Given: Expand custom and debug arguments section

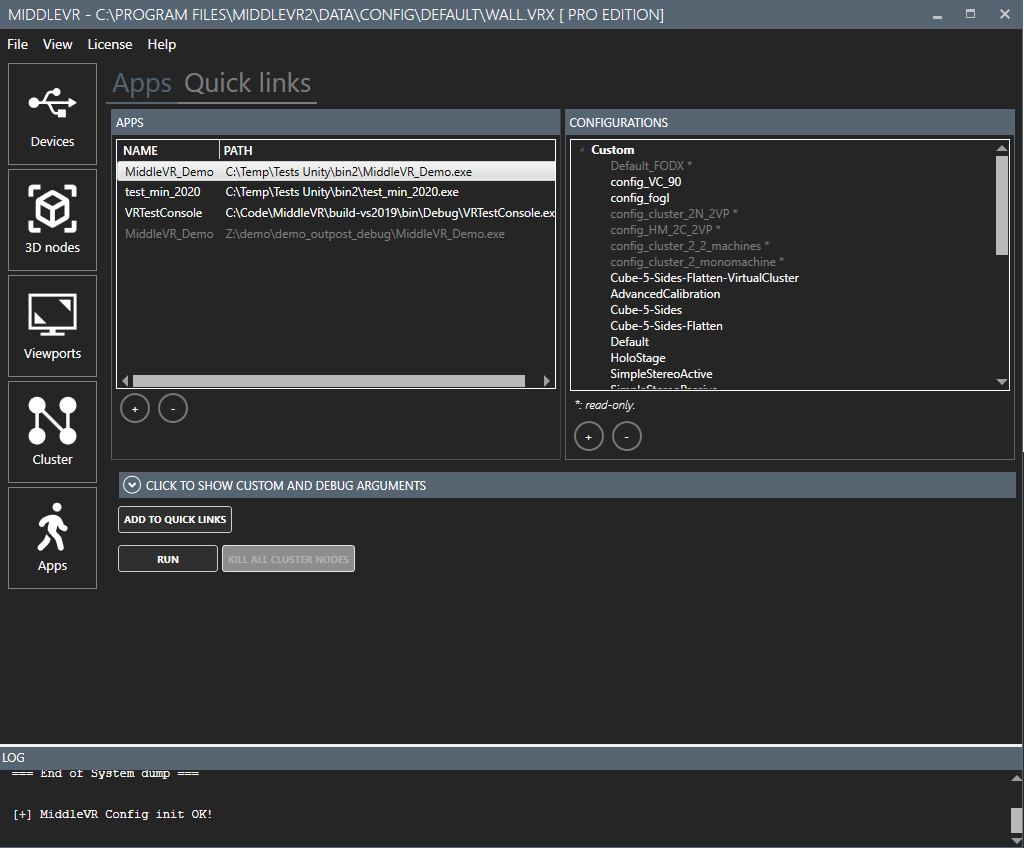Looking at the screenshot, I should pos(567,485).
